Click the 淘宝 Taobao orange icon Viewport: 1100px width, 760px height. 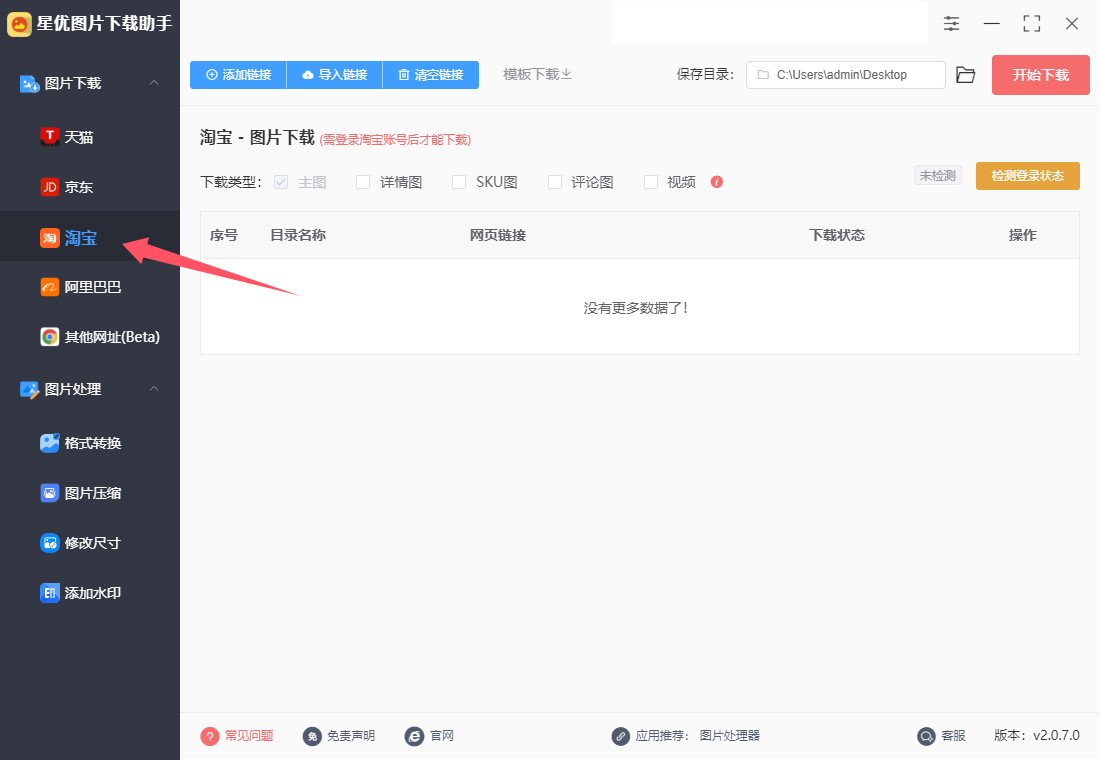click(50, 238)
